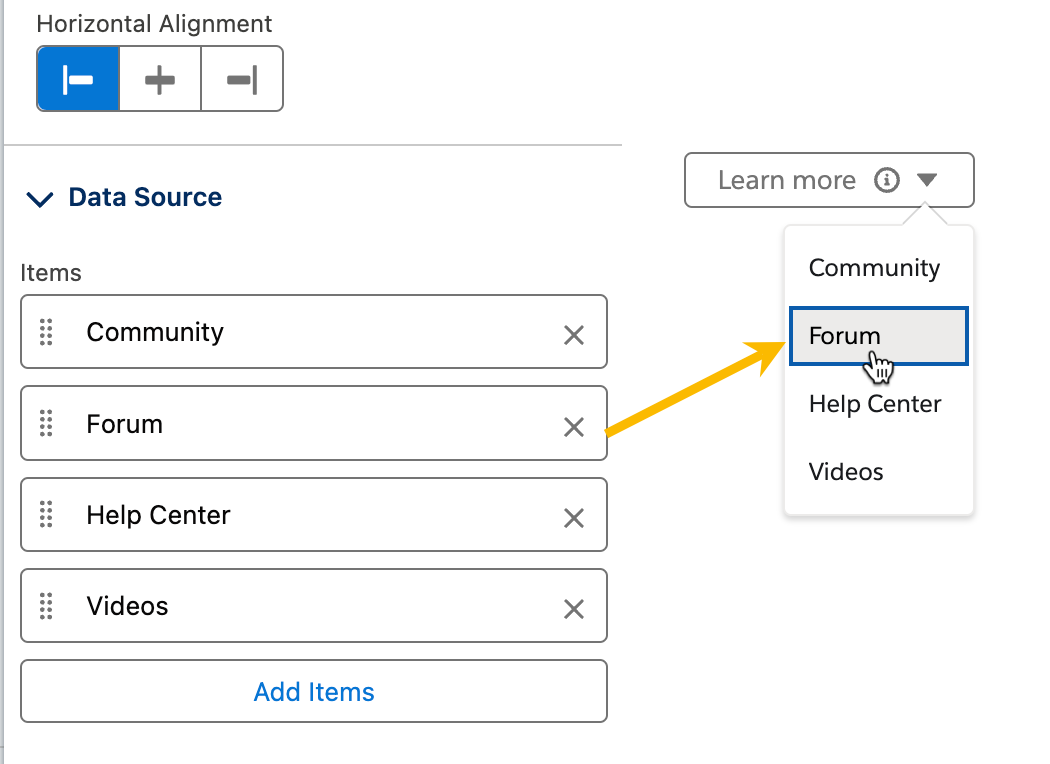Select Help Center from dropdown menu
The image size is (1050, 764).
click(875, 404)
